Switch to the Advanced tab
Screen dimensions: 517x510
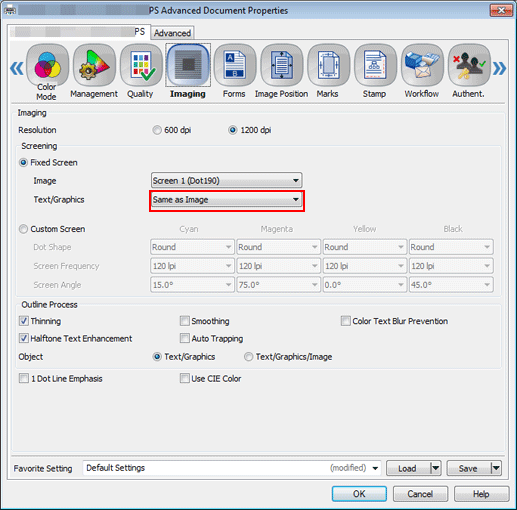172,33
